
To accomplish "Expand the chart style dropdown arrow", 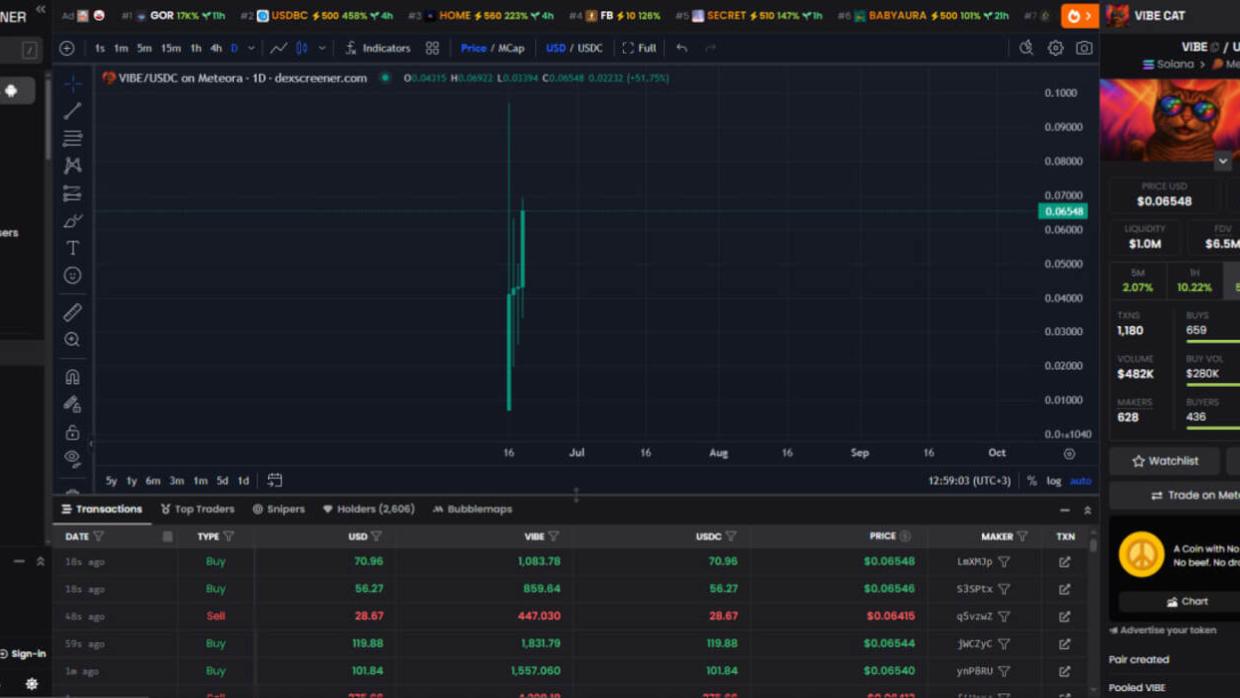I will point(322,48).
